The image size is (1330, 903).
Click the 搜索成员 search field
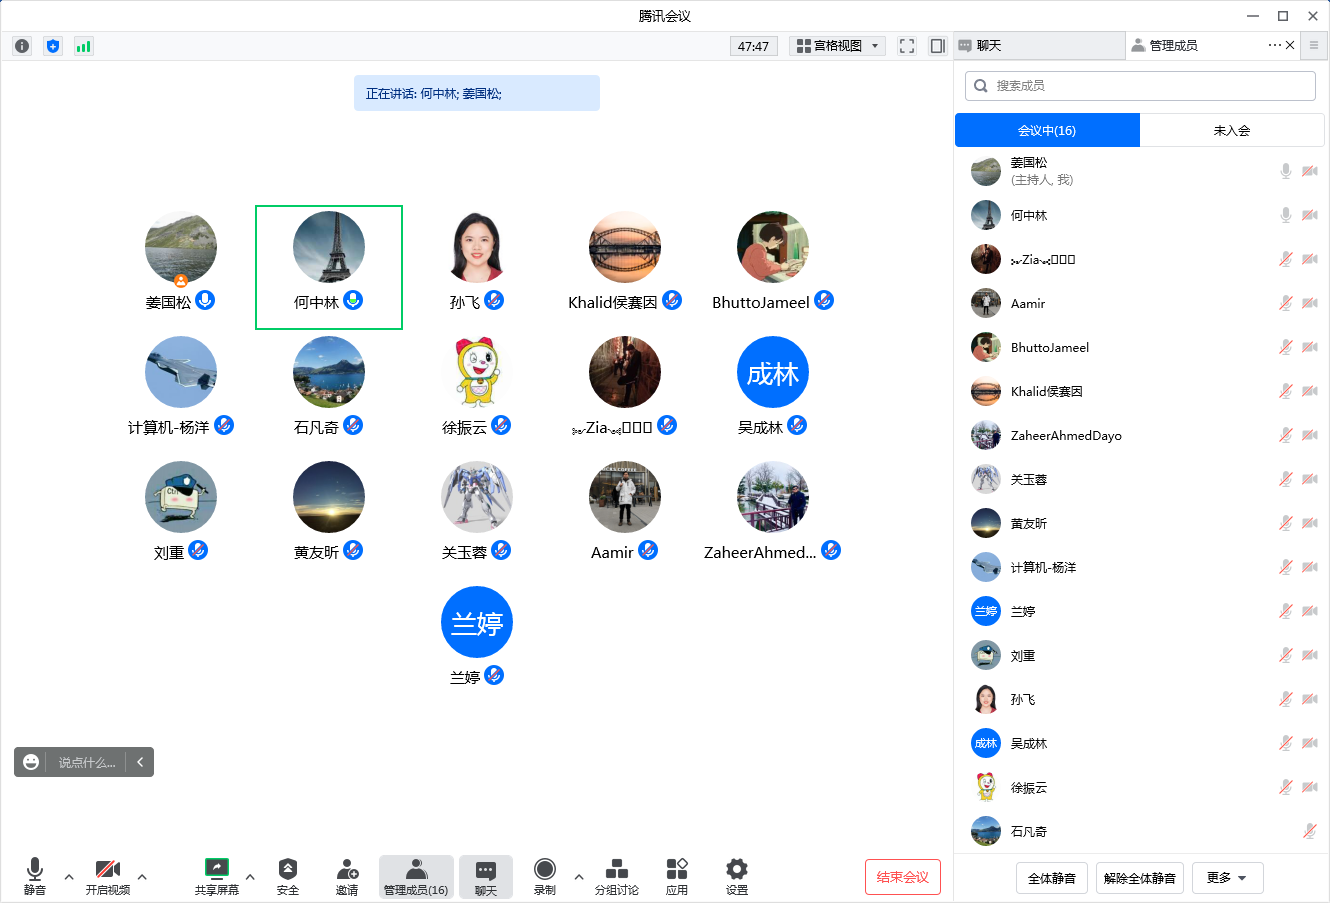[x=1140, y=86]
